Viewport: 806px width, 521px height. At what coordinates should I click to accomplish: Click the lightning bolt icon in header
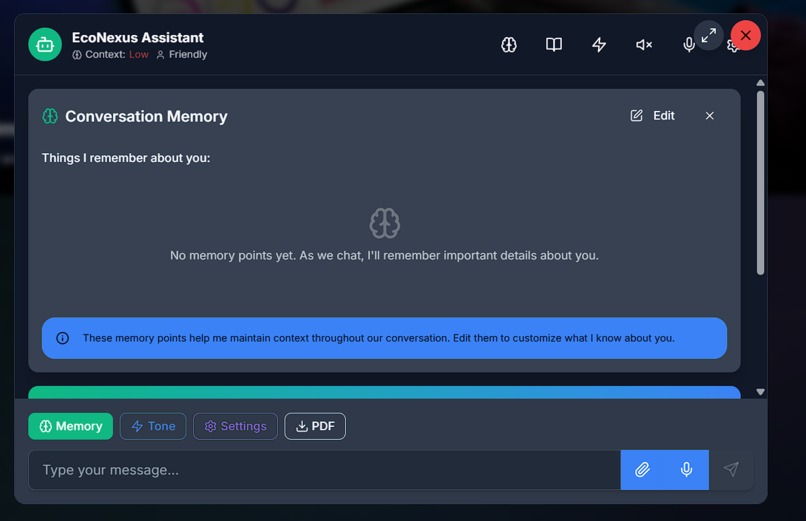tap(599, 45)
